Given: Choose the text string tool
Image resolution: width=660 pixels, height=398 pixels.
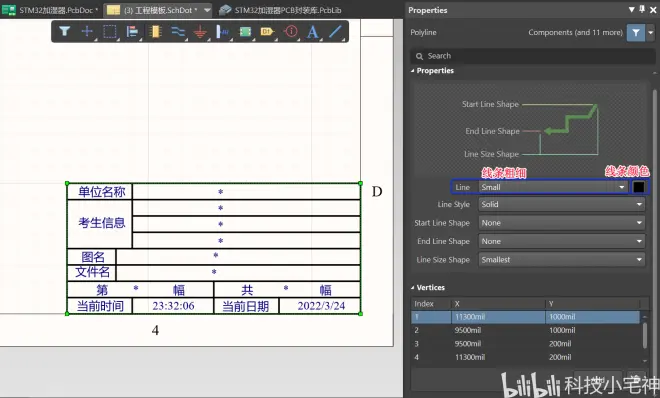Looking at the screenshot, I should point(312,32).
